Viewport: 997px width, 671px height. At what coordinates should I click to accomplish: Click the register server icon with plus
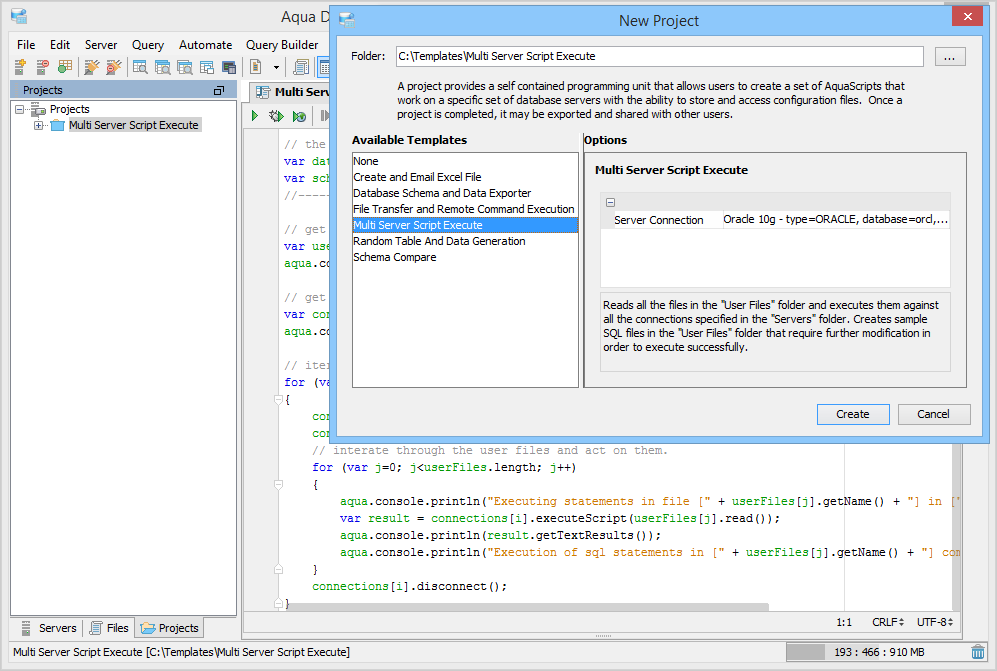(20, 66)
